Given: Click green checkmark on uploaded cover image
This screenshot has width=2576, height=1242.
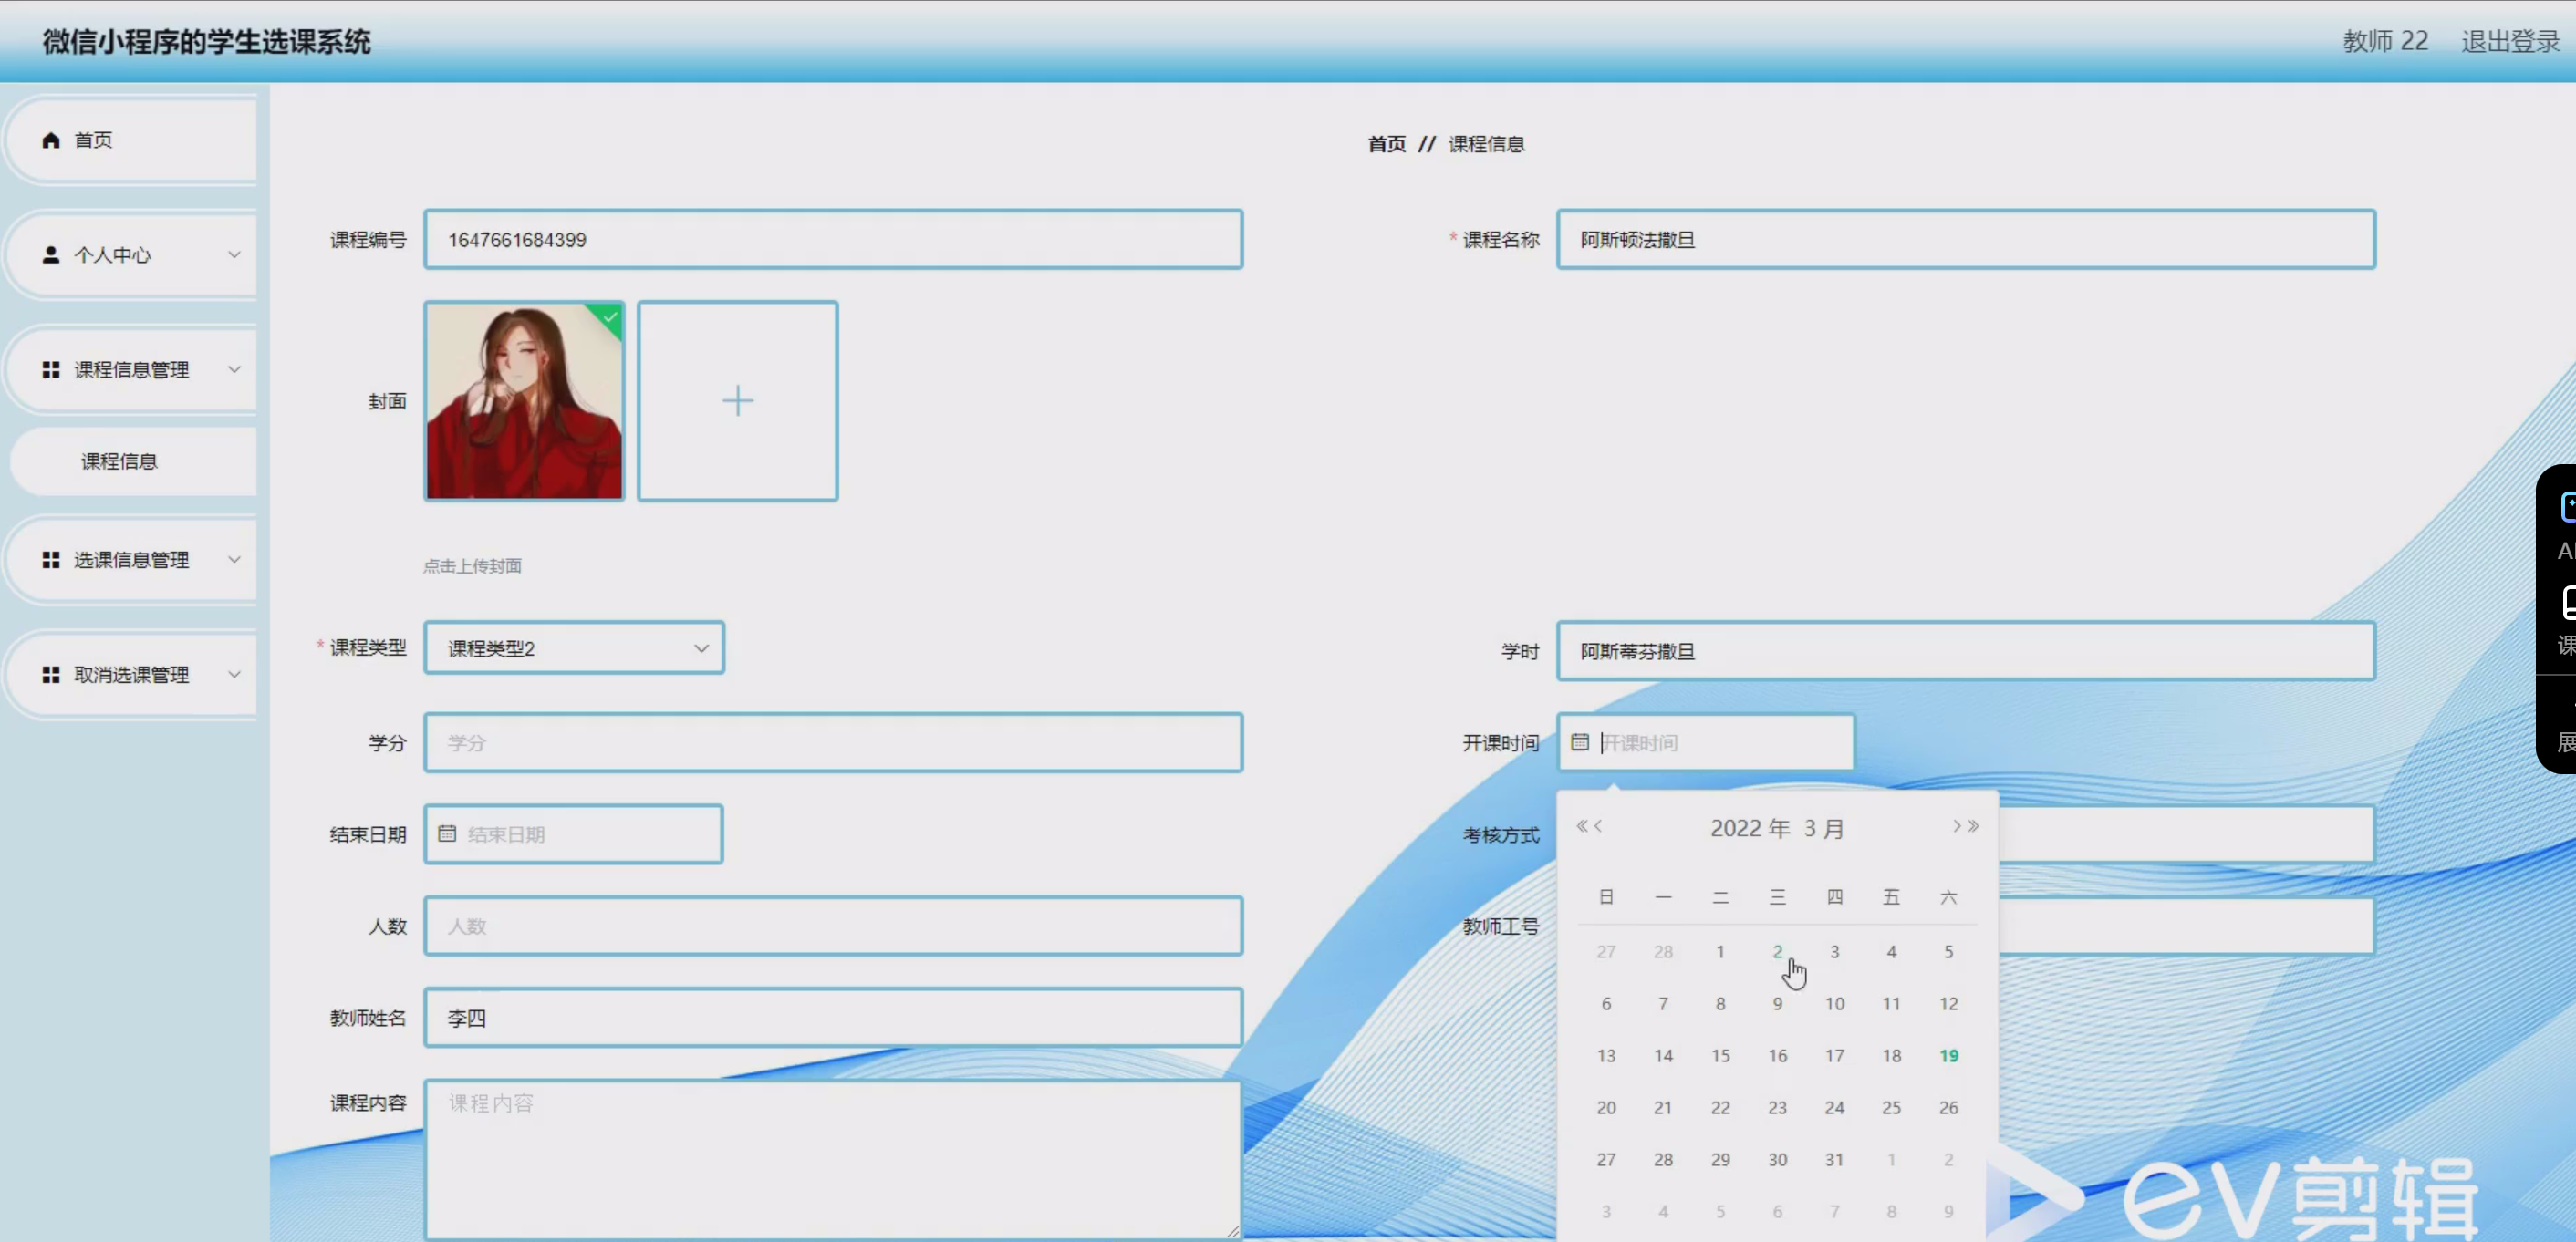Looking at the screenshot, I should click(x=610, y=317).
